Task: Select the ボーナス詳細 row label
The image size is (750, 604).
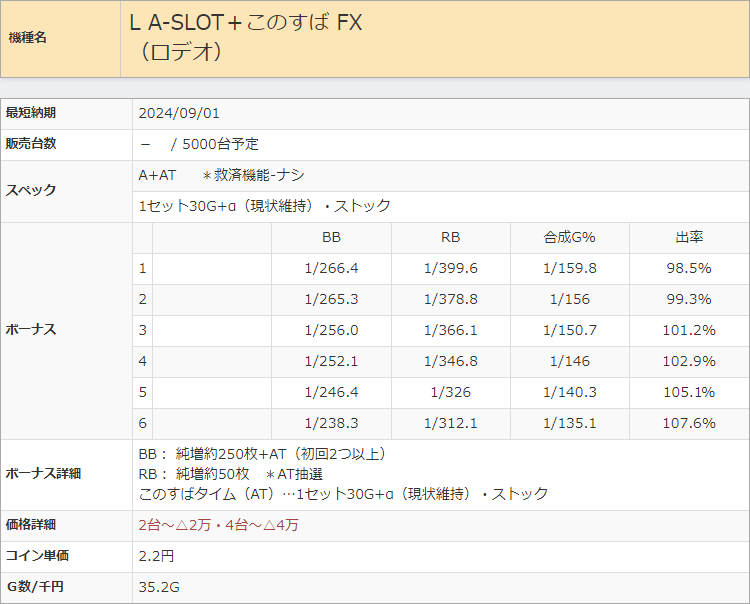Action: tap(43, 473)
